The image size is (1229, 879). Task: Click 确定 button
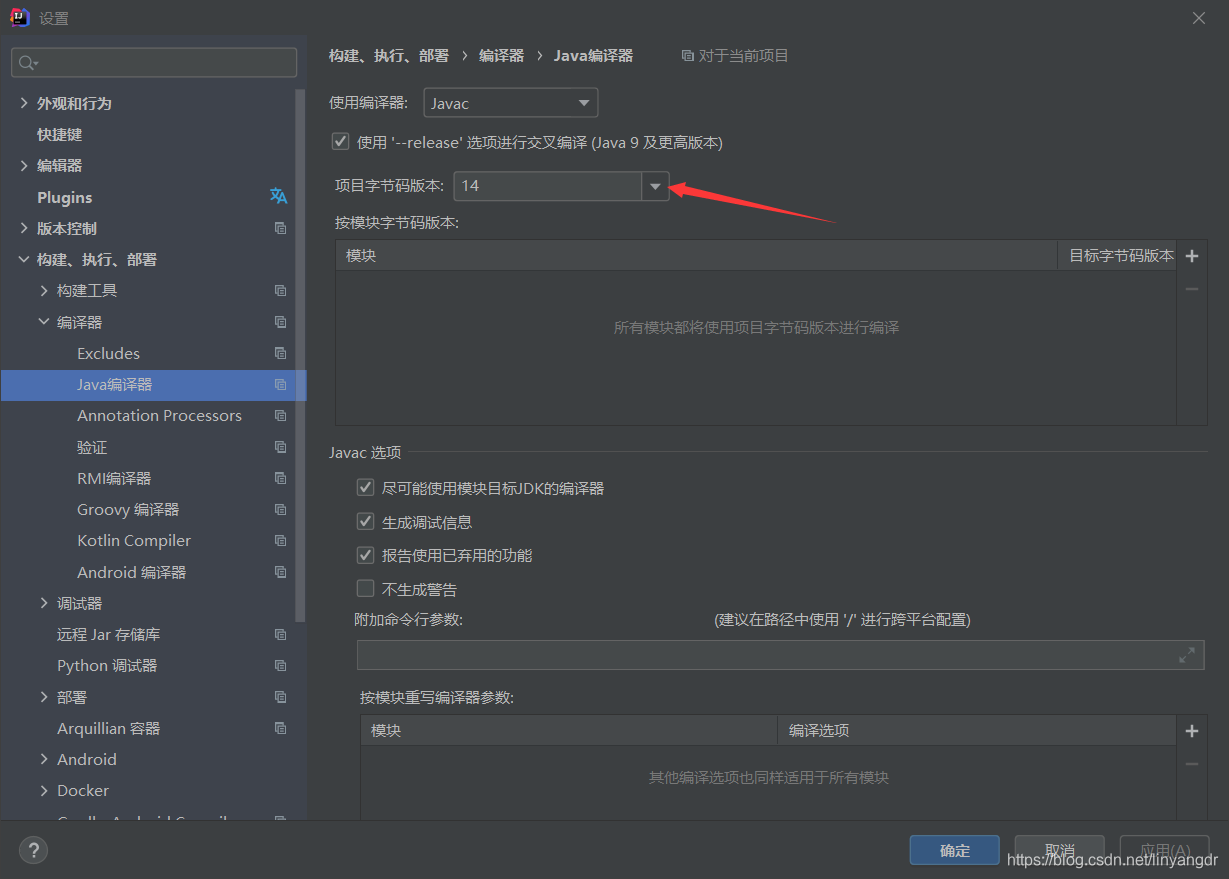tap(955, 850)
